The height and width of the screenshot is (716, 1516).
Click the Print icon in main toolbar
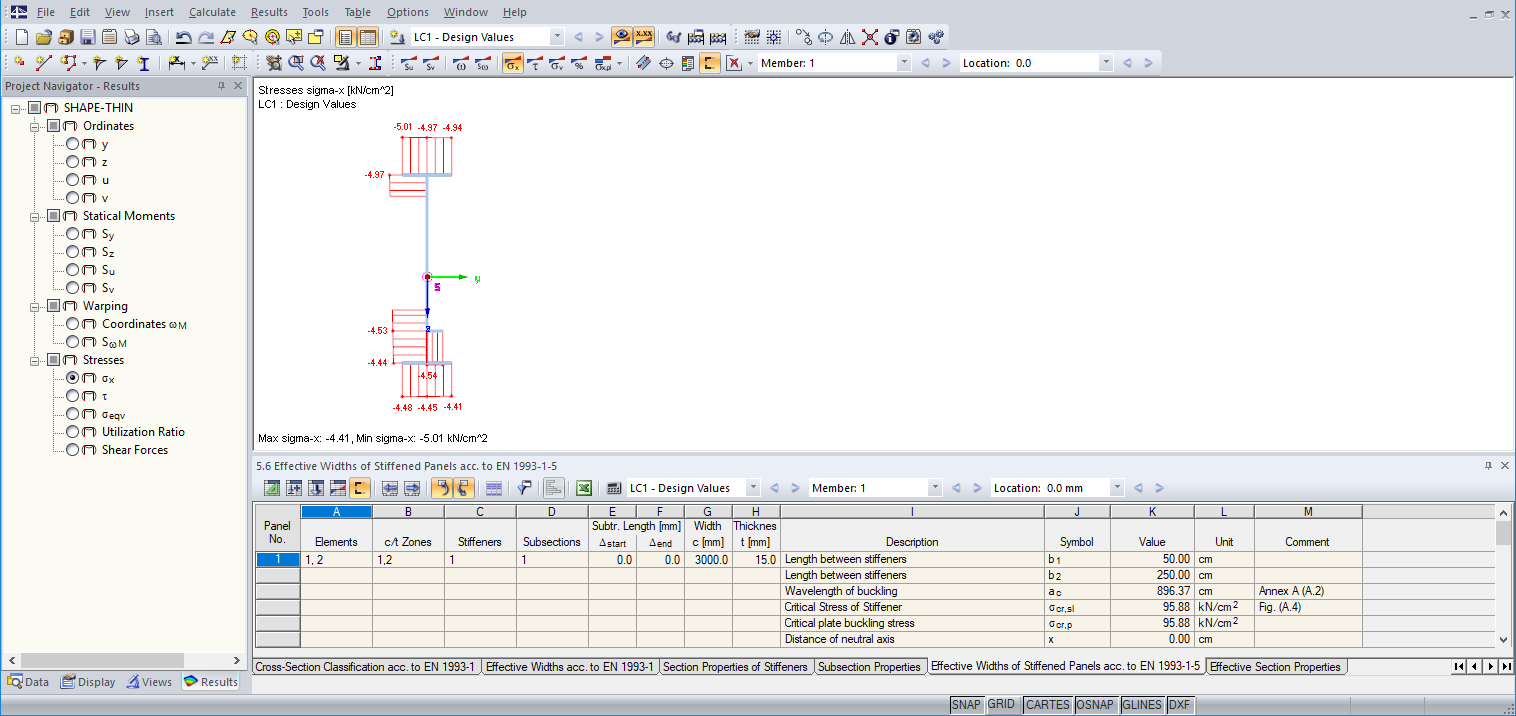pyautogui.click(x=131, y=37)
